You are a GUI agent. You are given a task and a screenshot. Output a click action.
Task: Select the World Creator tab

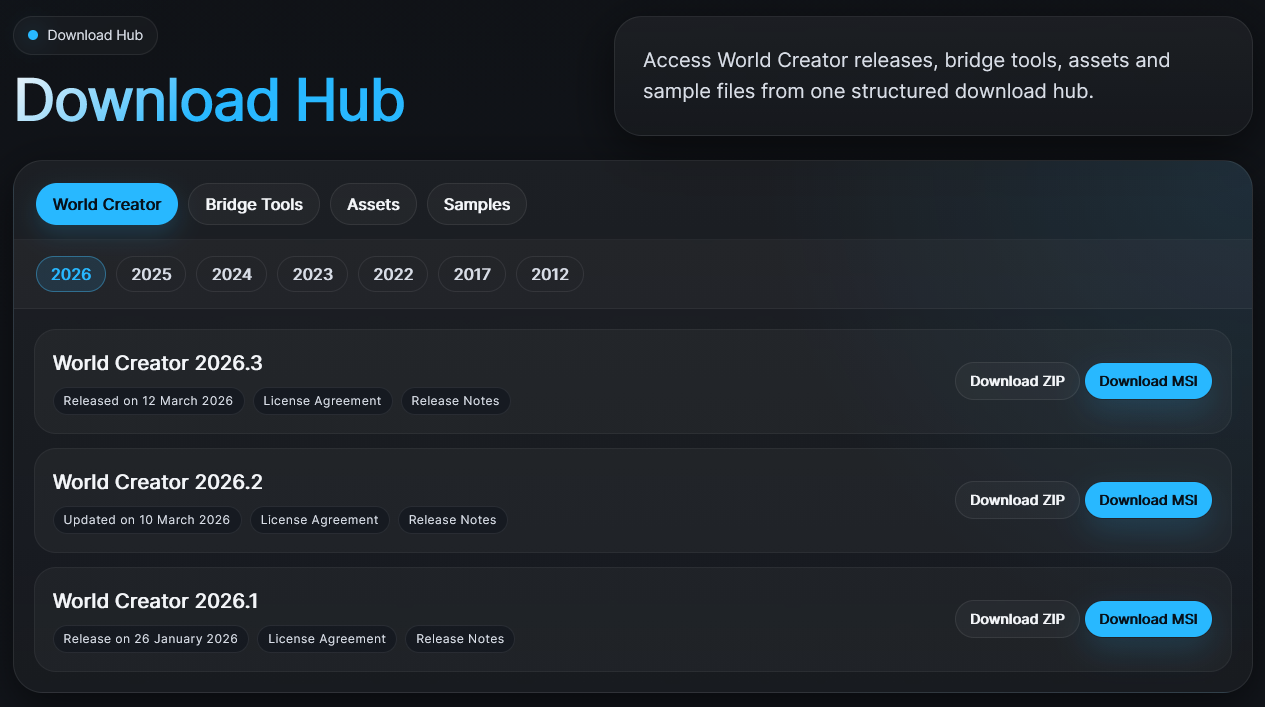(x=107, y=204)
